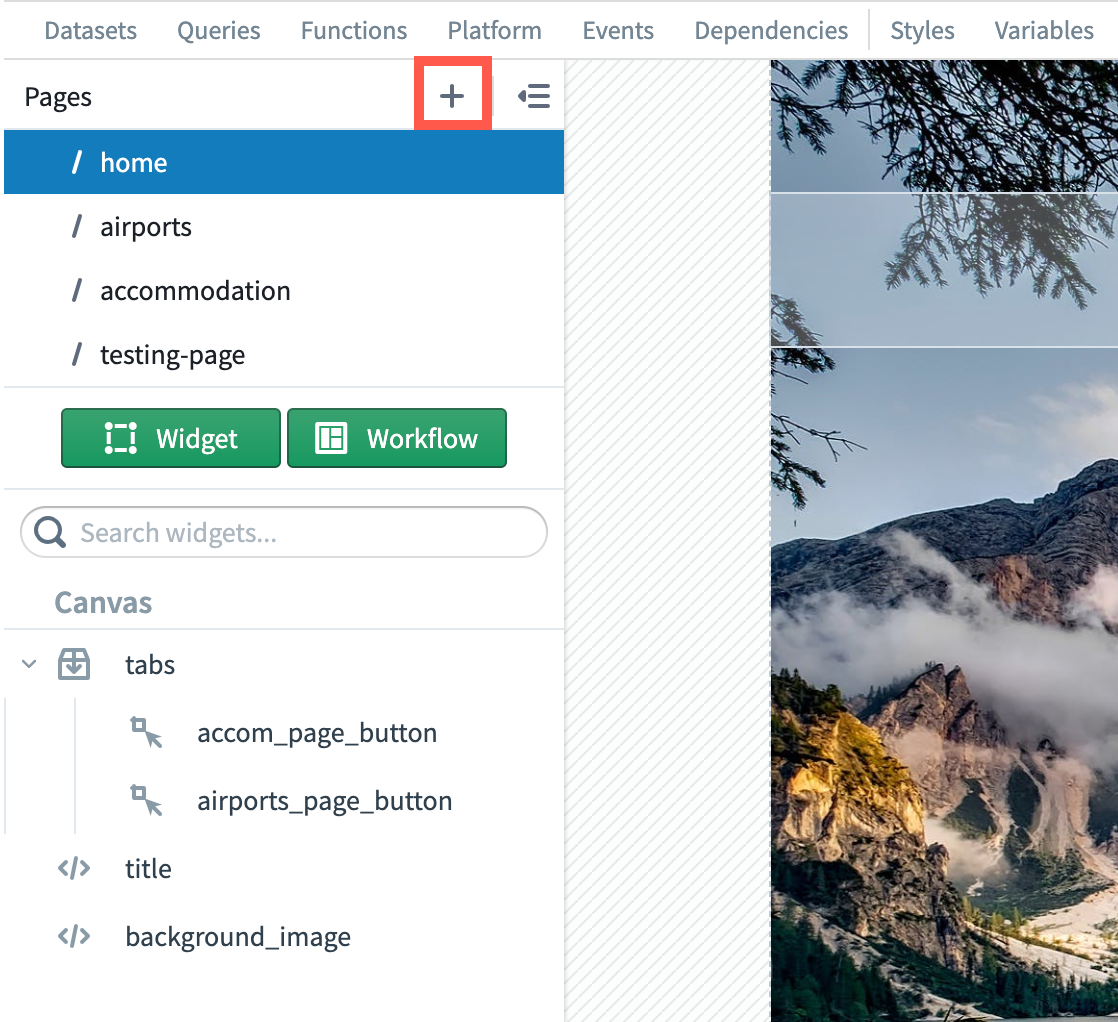Click the code icon beside background_image
Screen dimensions: 1118x1022
74,936
